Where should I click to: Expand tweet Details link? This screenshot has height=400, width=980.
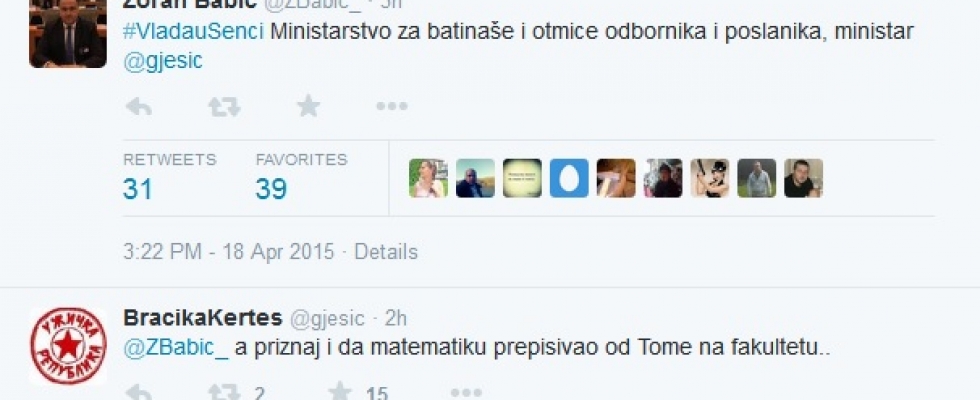tap(385, 252)
